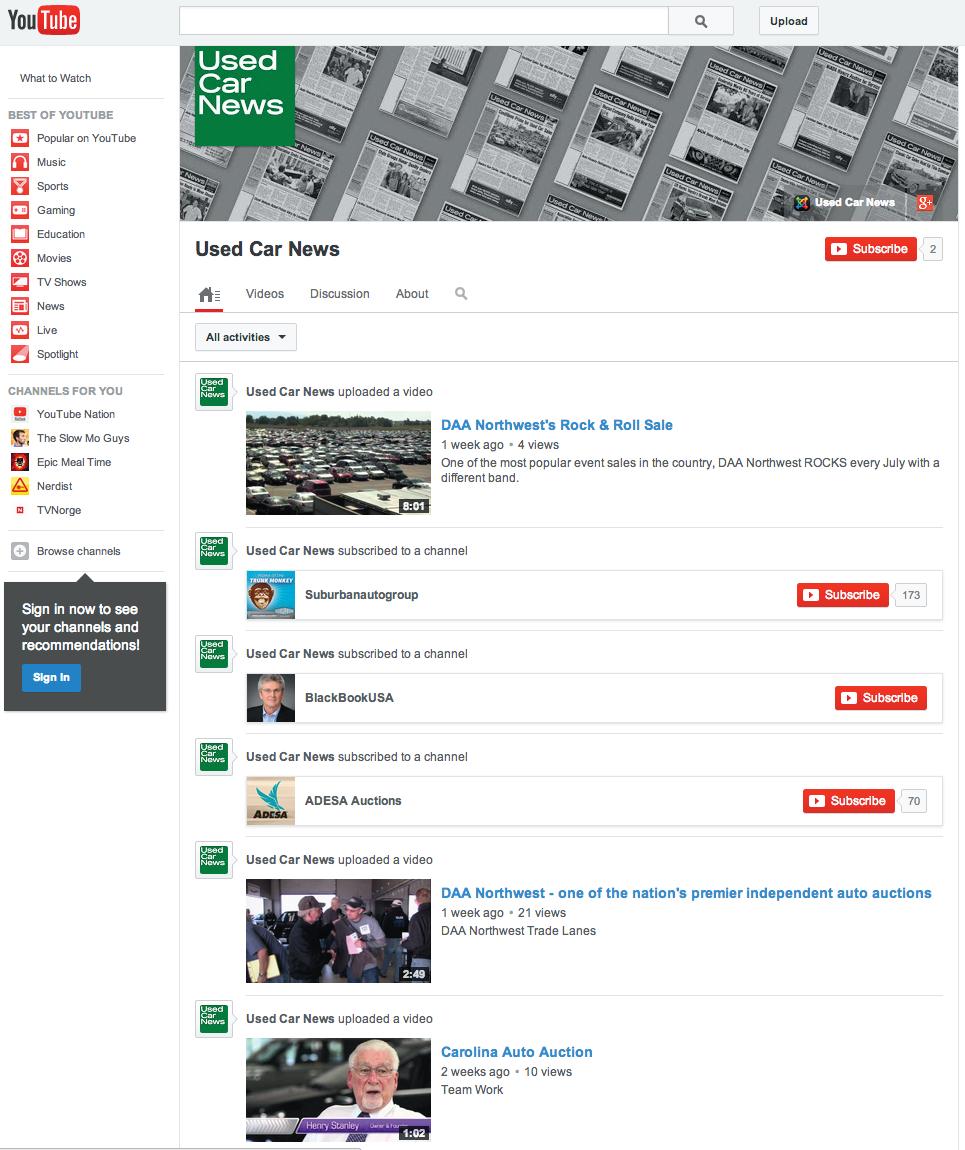Select the Spotlight icon
The image size is (965, 1150).
pos(20,354)
